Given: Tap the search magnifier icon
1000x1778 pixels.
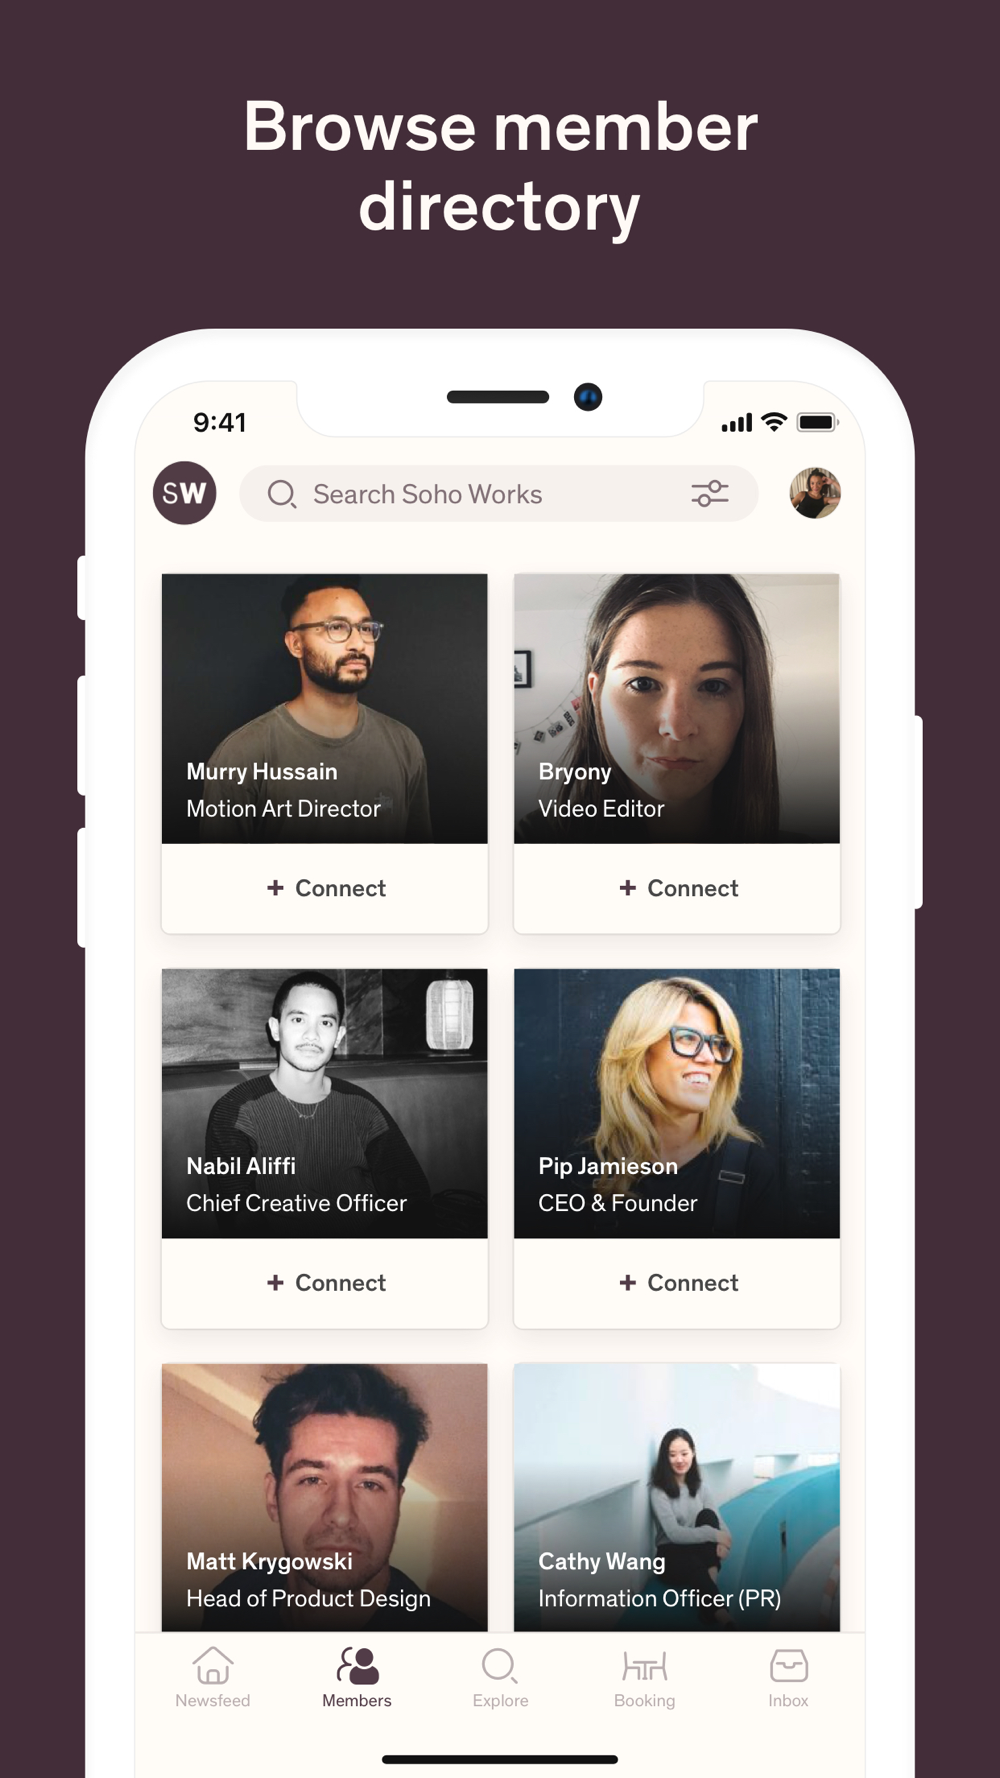Looking at the screenshot, I should point(282,494).
